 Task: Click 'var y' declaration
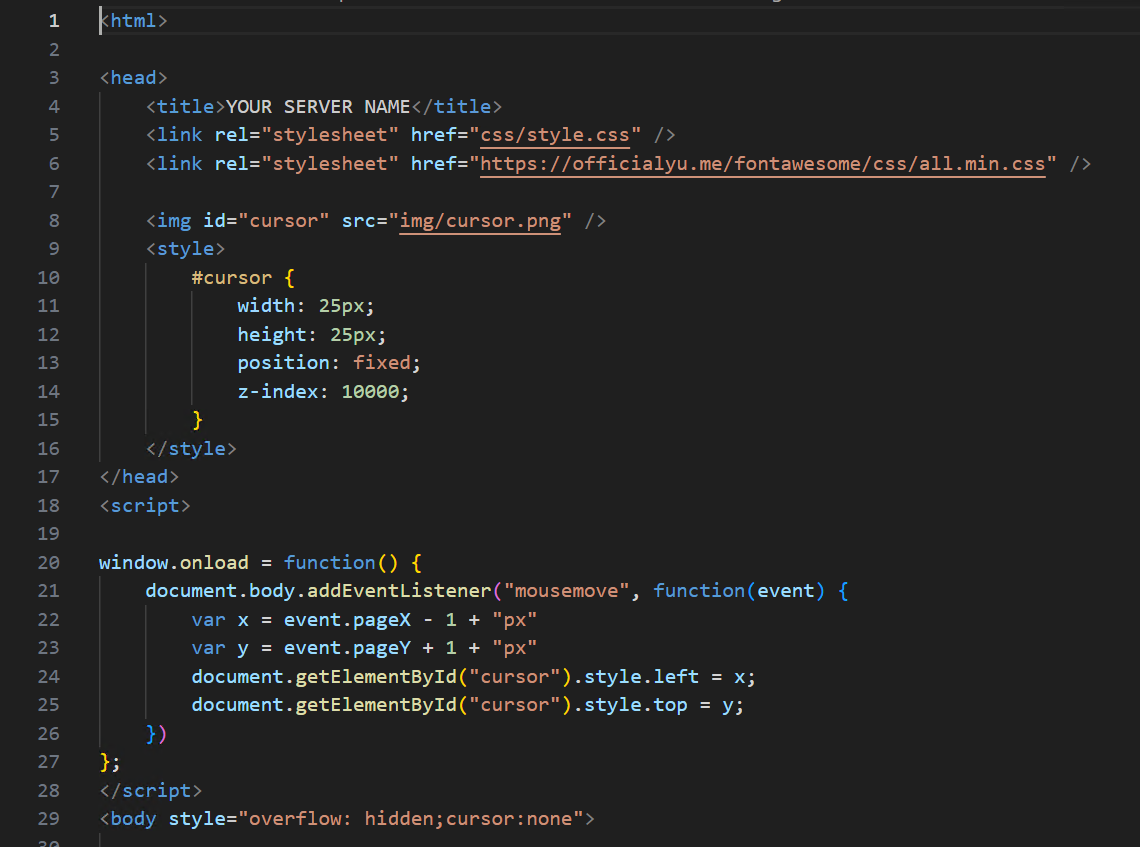220,649
